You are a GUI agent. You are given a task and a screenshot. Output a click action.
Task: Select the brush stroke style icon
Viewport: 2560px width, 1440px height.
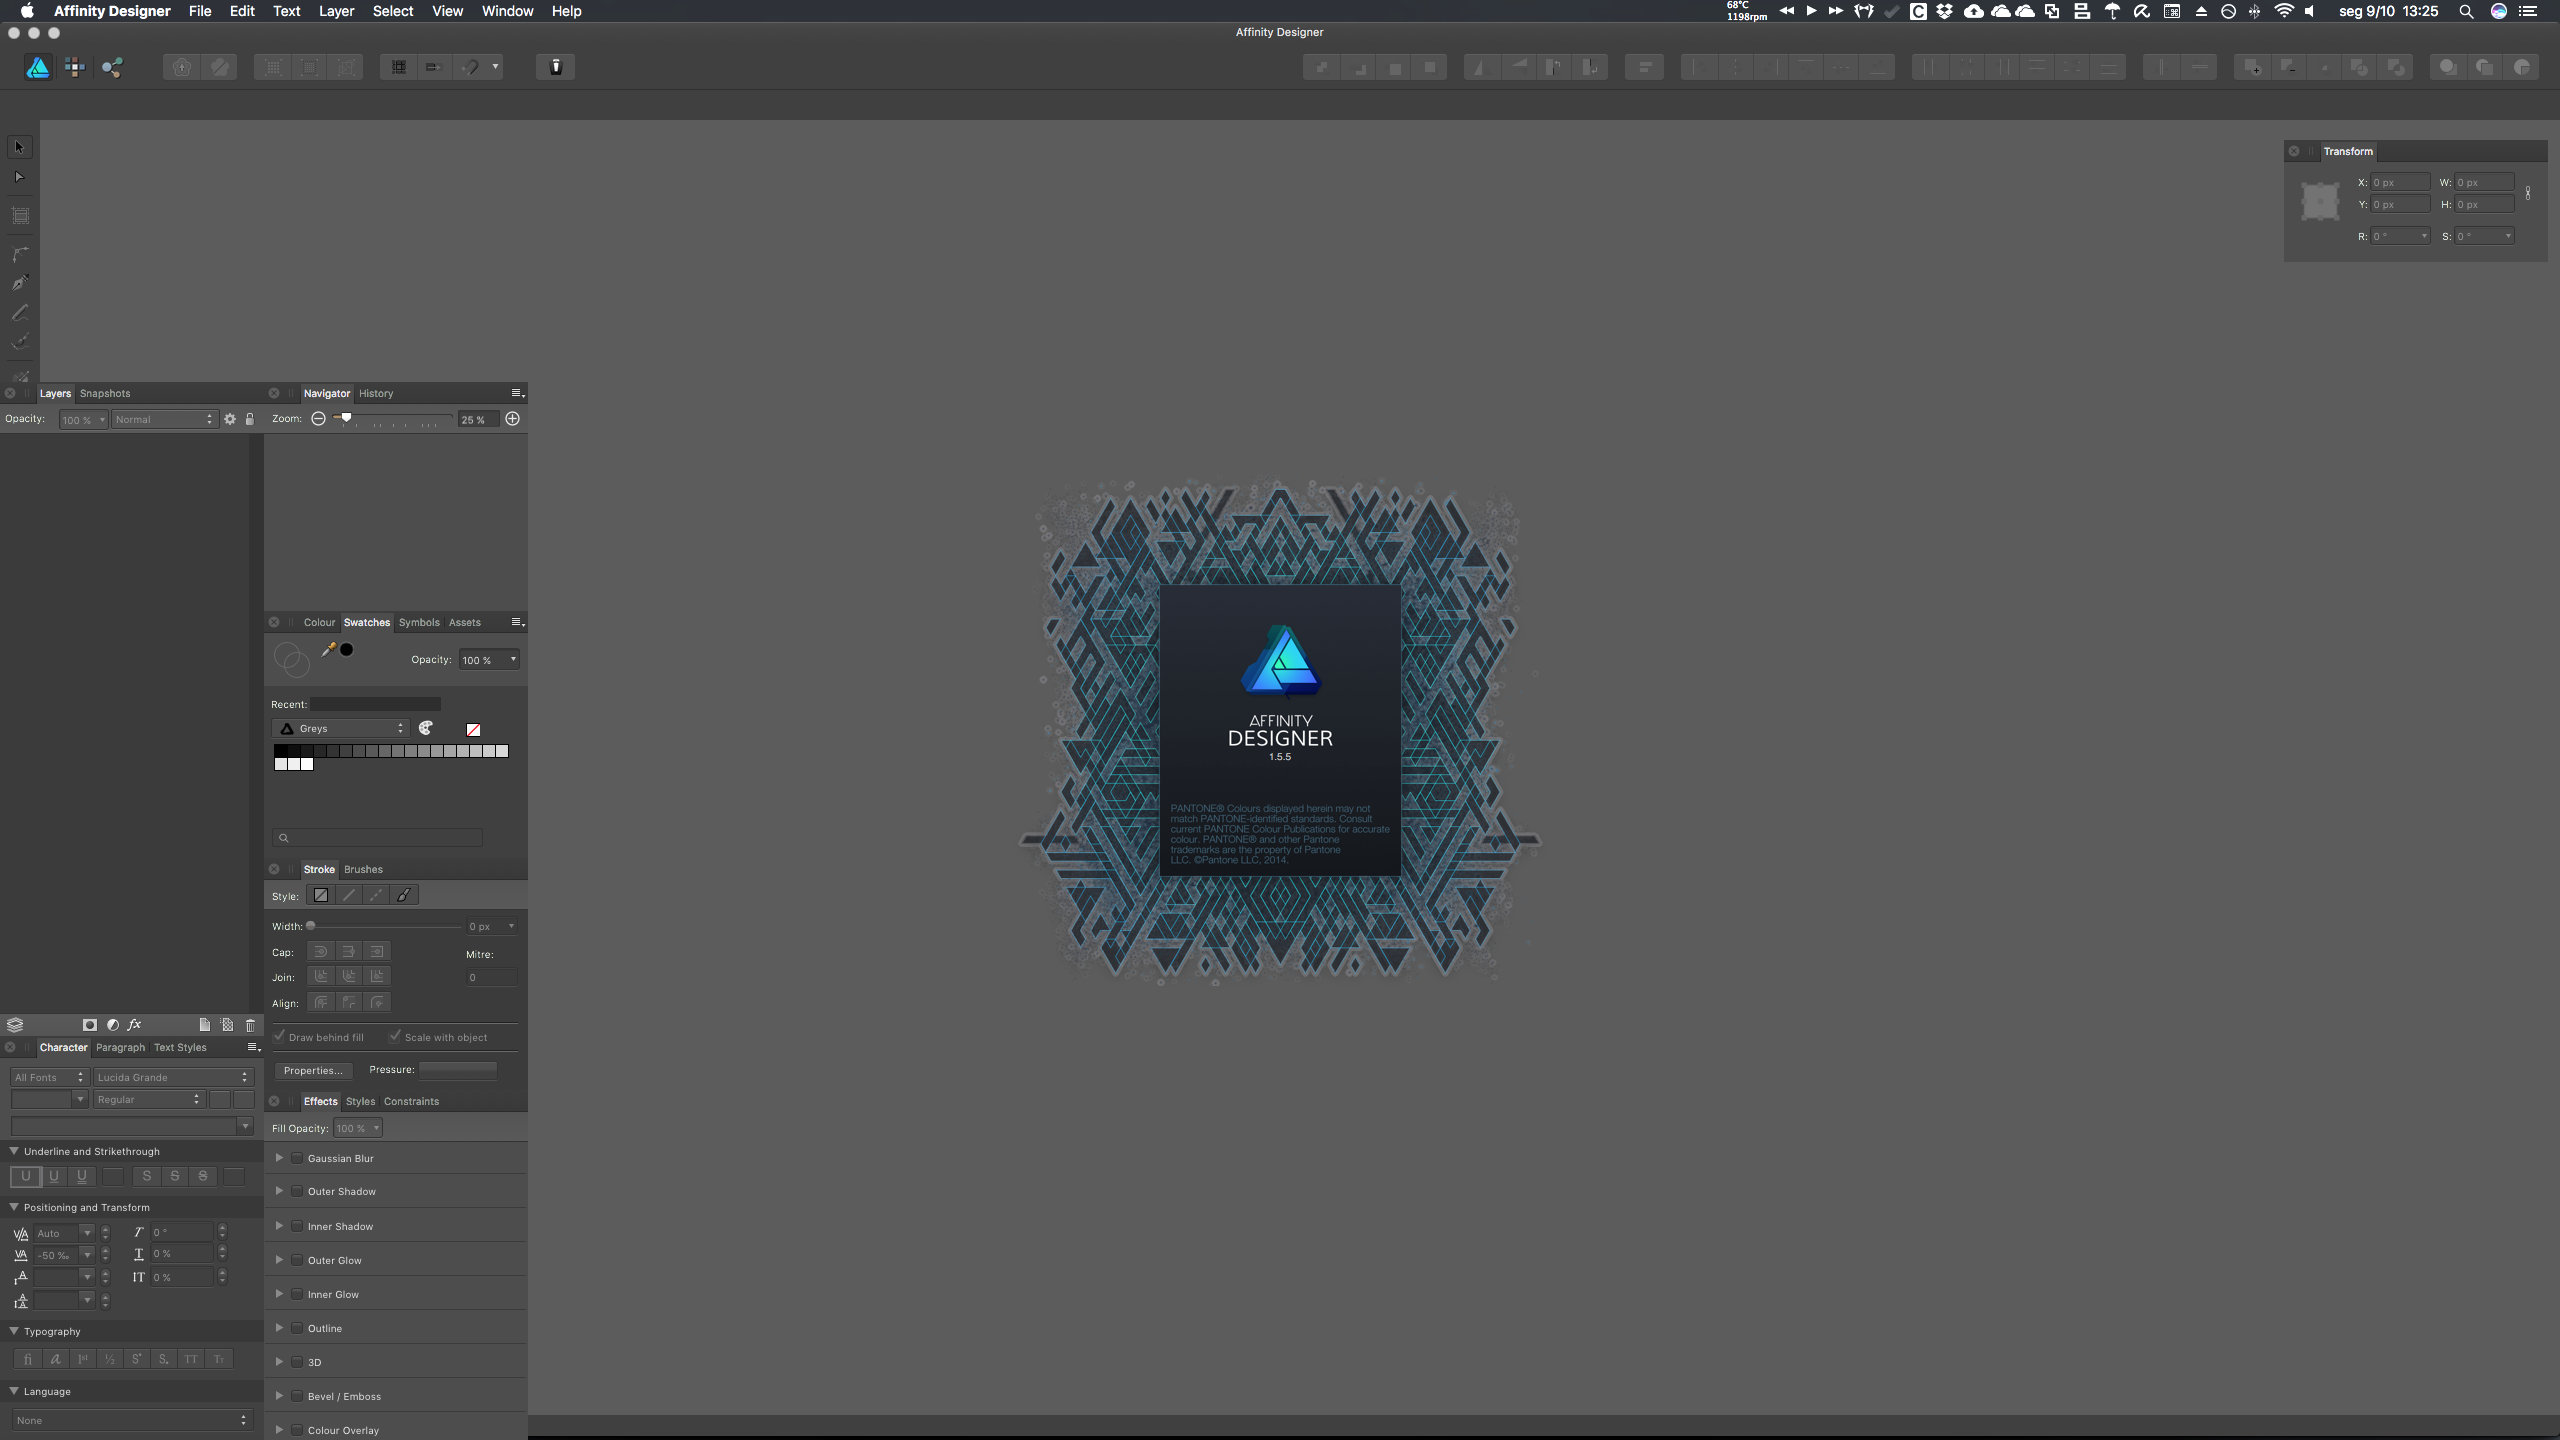[404, 895]
